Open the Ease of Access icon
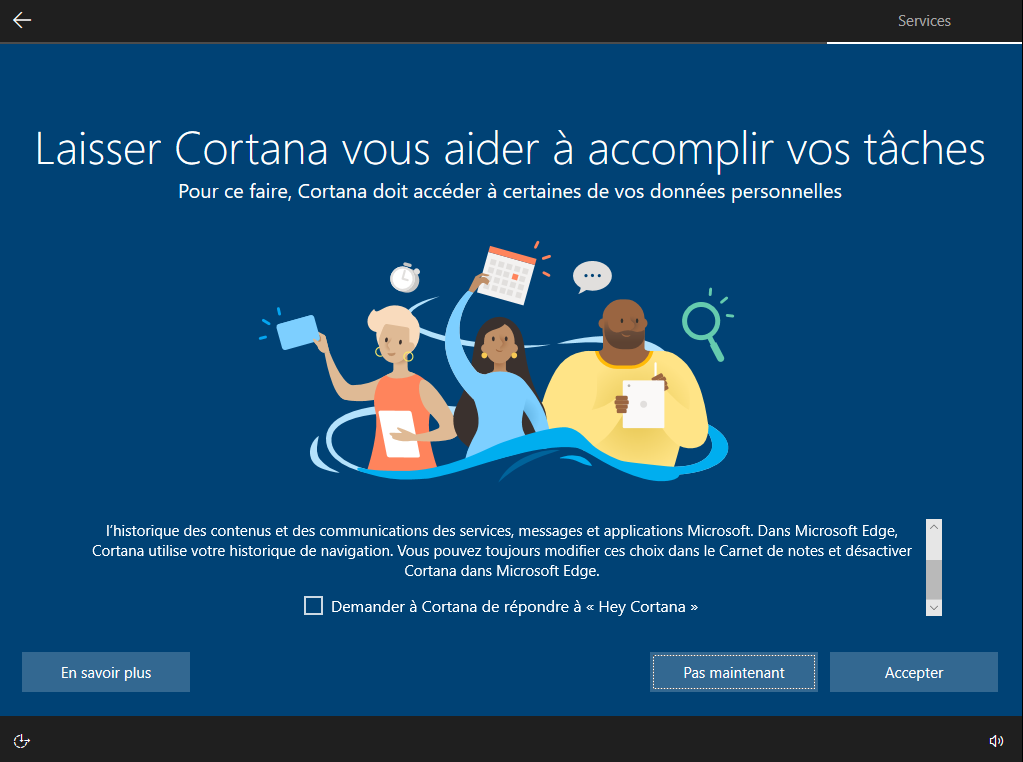 (22, 741)
